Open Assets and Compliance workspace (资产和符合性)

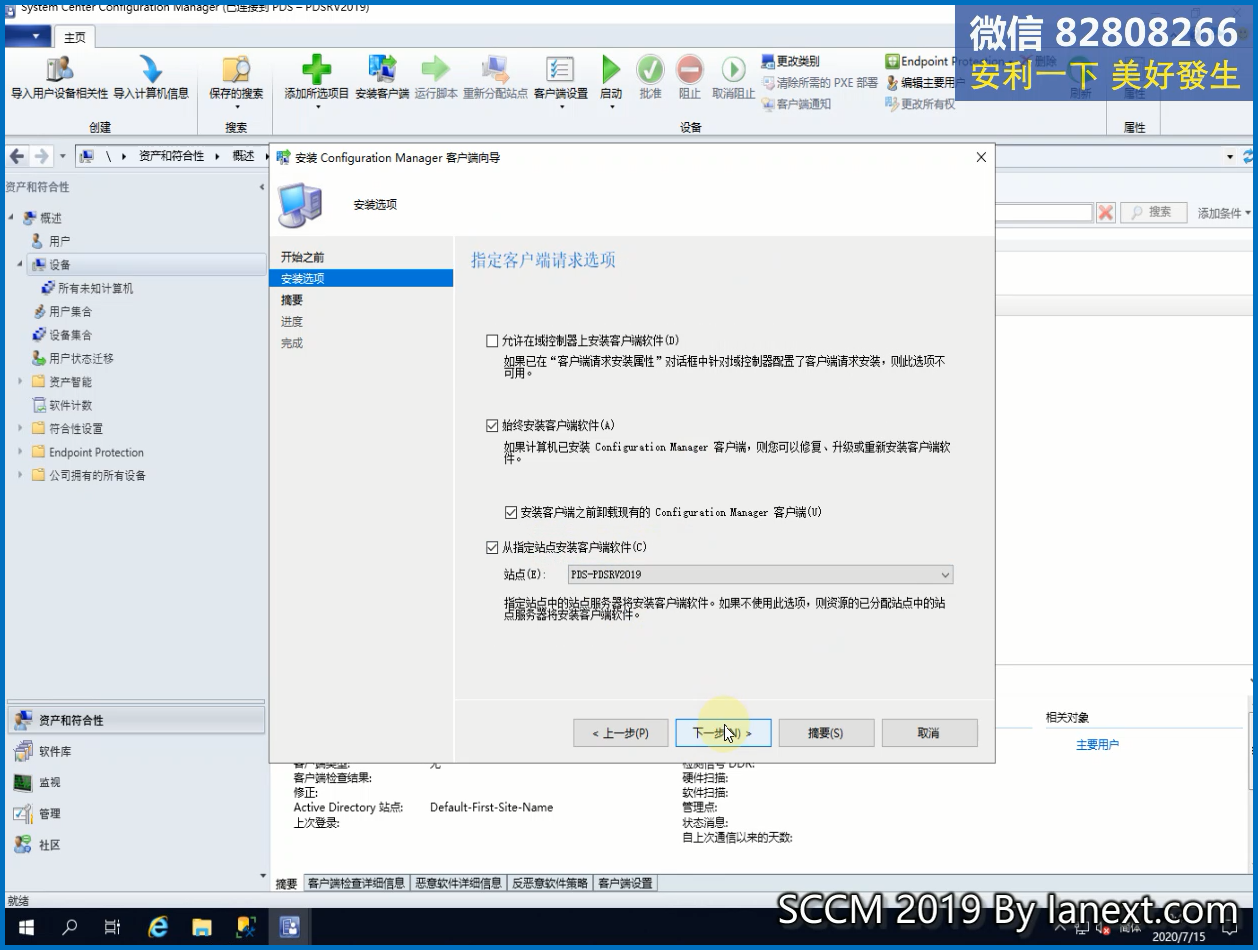tap(136, 720)
